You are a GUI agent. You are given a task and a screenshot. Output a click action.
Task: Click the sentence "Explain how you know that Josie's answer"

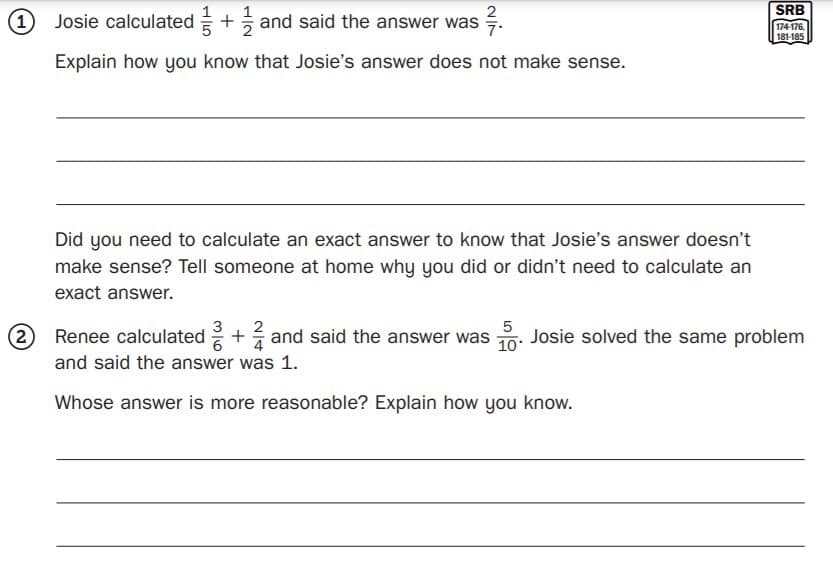[x=340, y=62]
